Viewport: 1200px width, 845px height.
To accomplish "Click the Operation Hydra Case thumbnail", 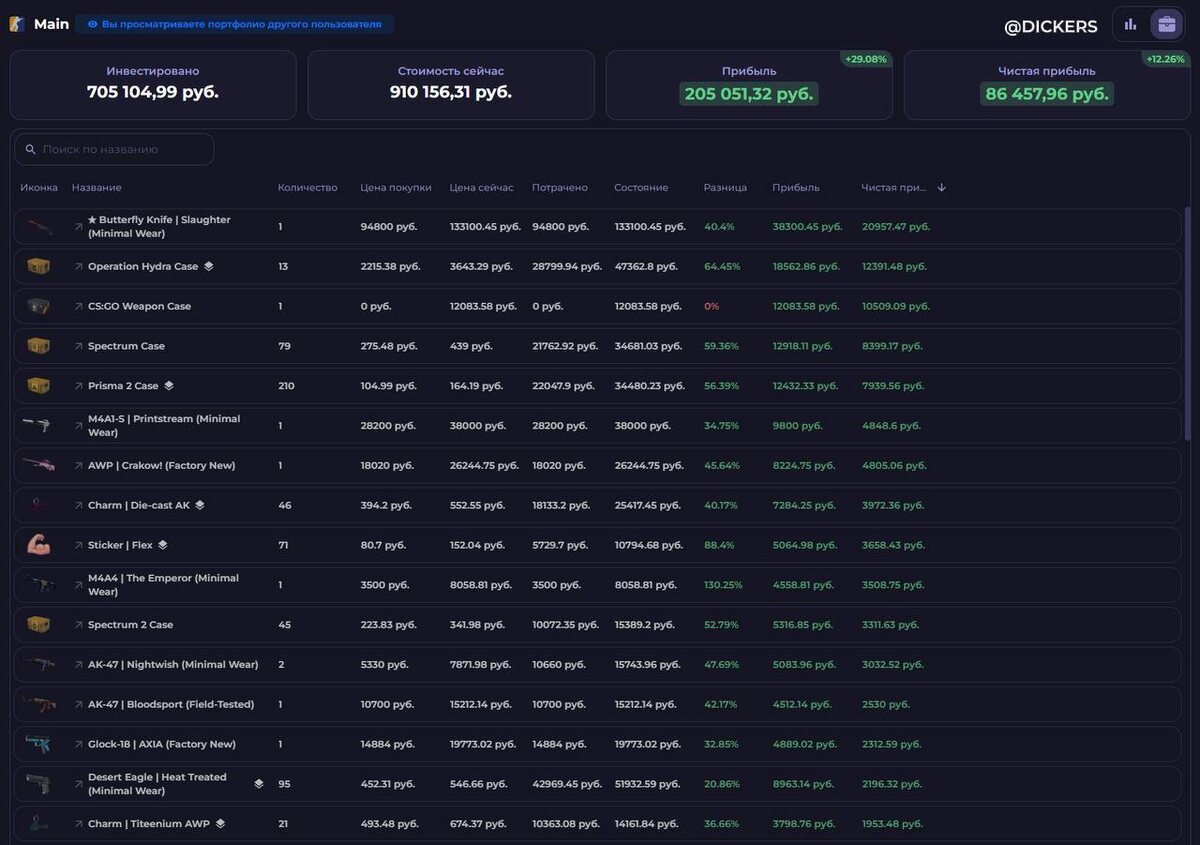I will [x=39, y=266].
